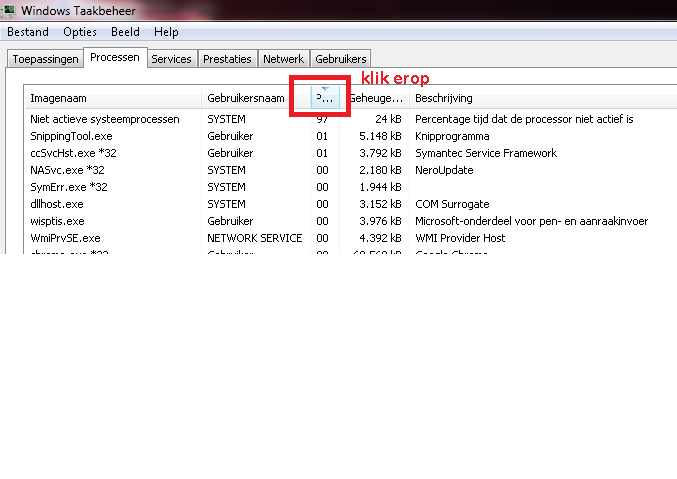Select the NASvc.exe *32 process
The image size is (677, 479).
pos(351,170)
